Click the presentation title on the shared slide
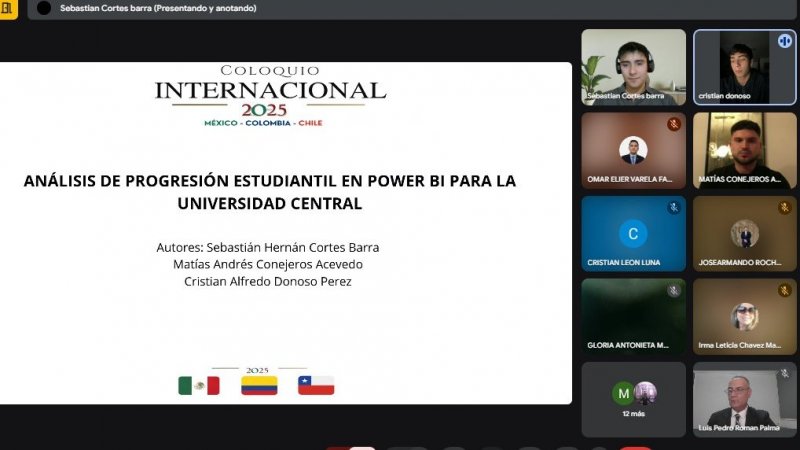The height and width of the screenshot is (450, 800). pos(270,191)
